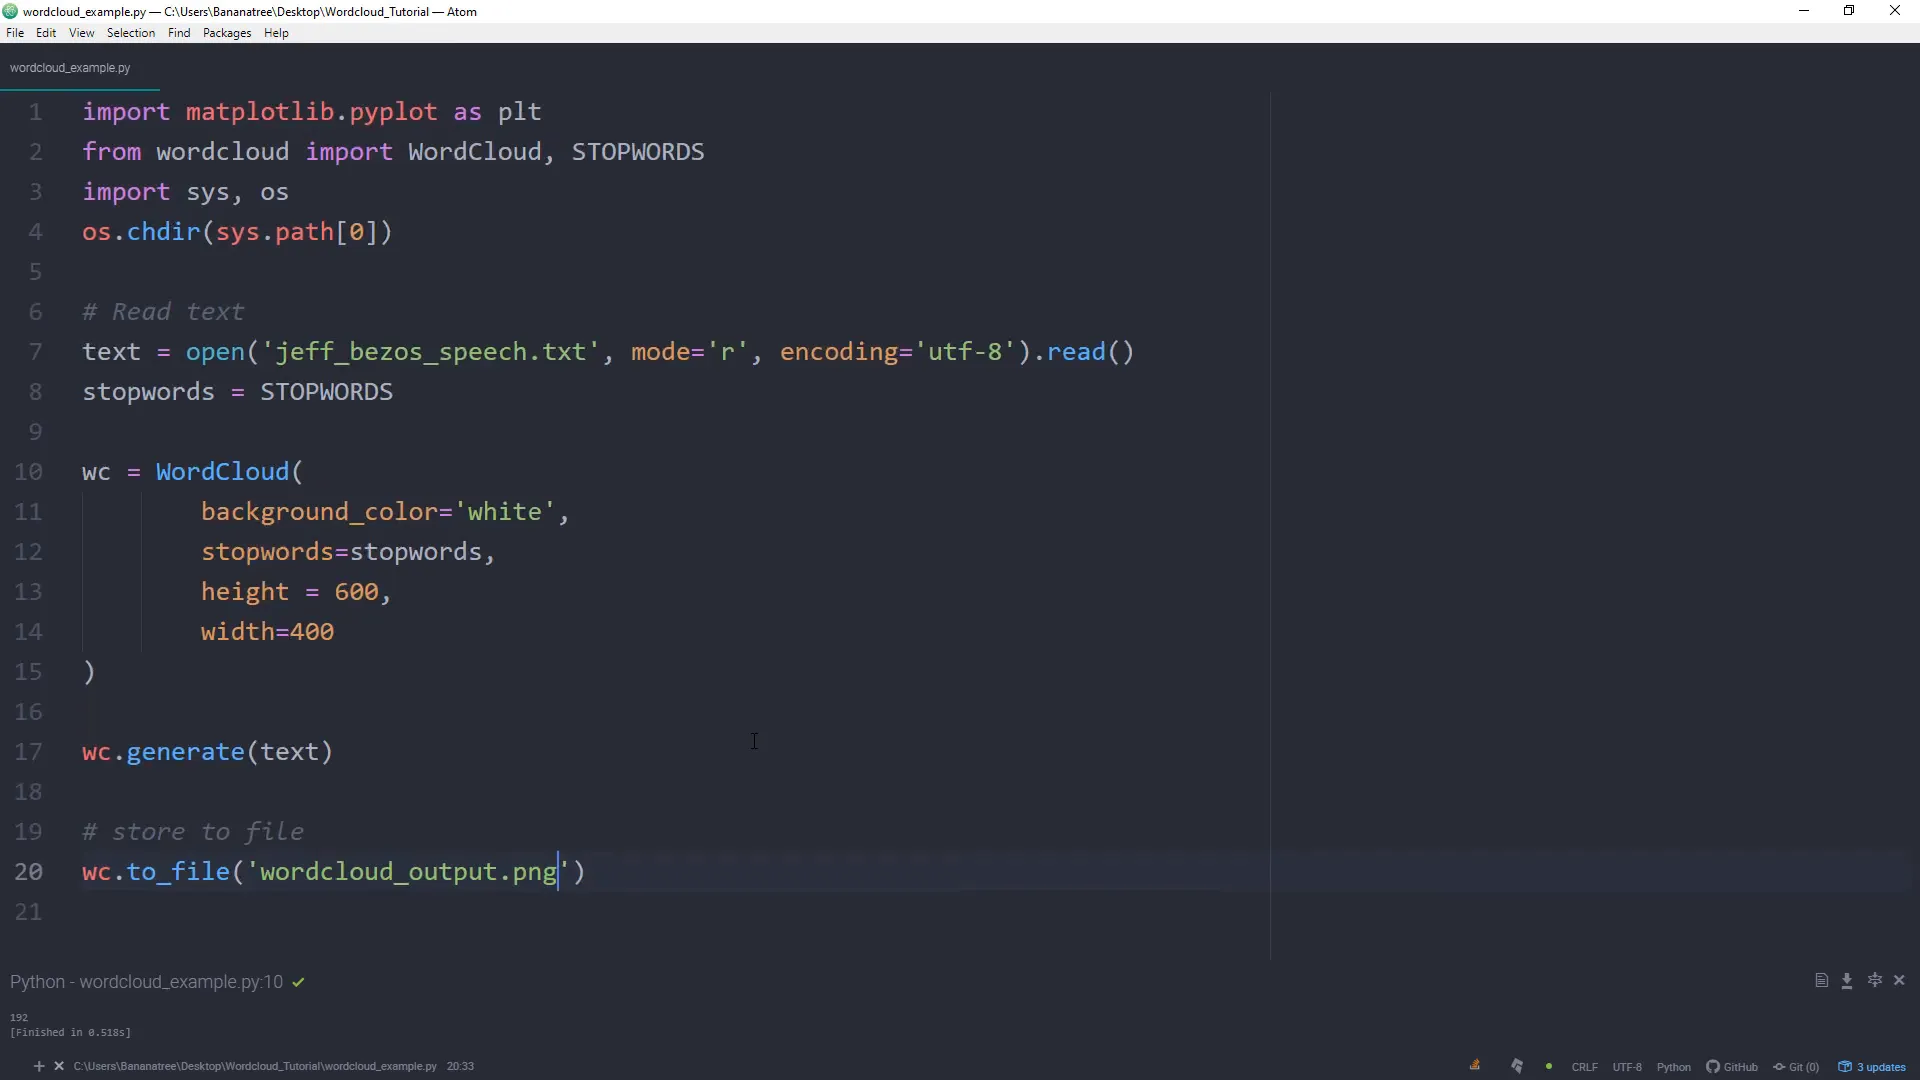Click the 3 updates link
The image size is (1920, 1080).
[1873, 1067]
